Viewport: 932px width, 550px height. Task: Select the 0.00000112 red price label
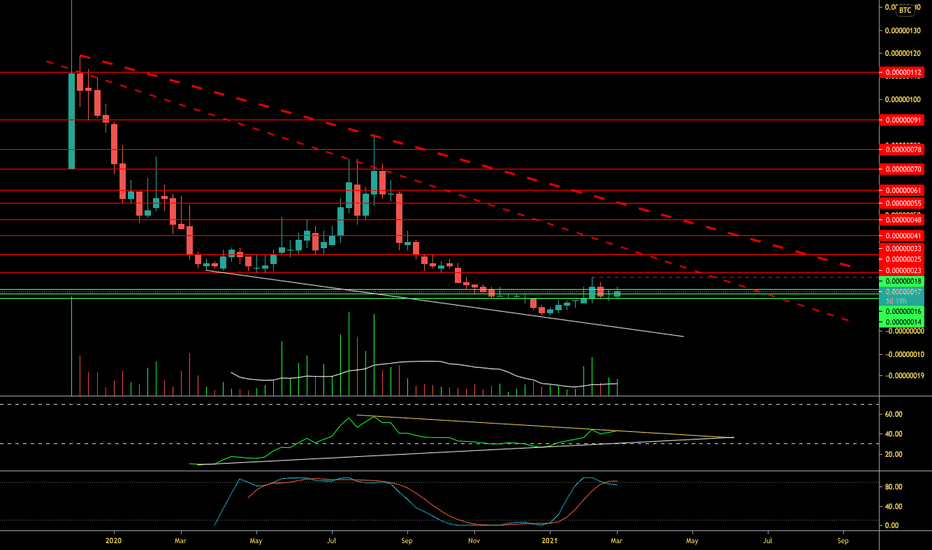click(901, 73)
